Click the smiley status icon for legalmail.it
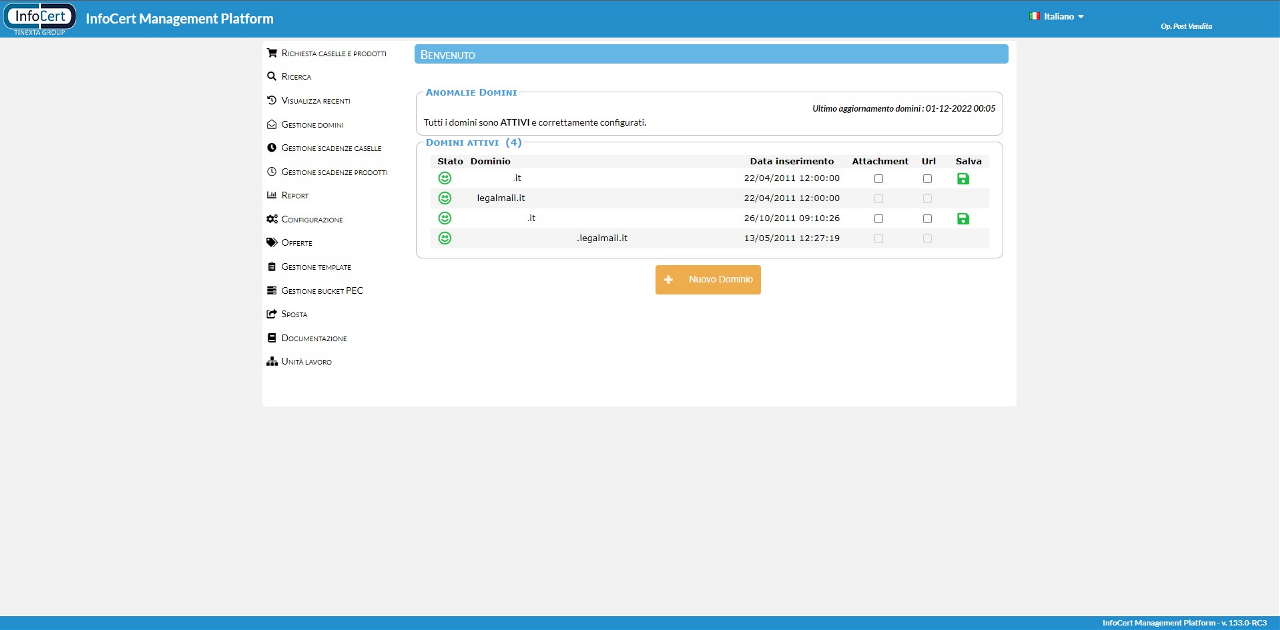1280x630 pixels. tap(445, 198)
